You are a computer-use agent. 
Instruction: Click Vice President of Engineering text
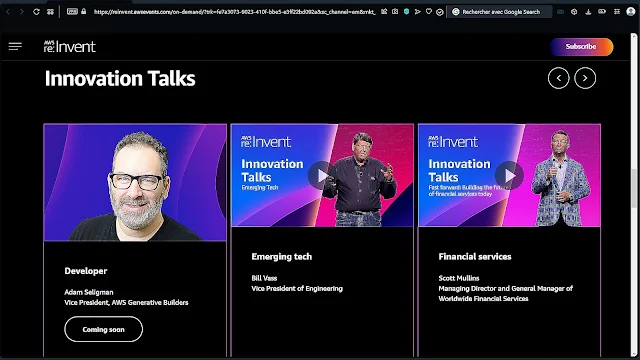[x=297, y=289]
